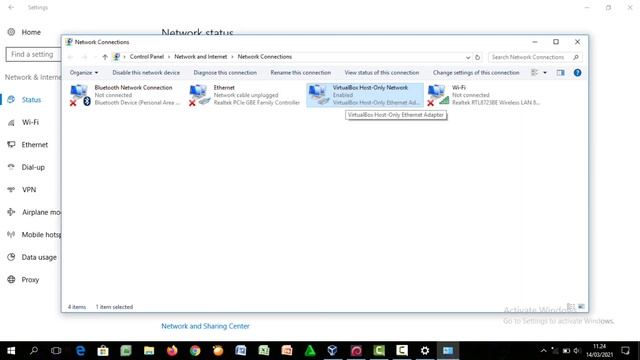Click the volume icon in the system tray

tap(577, 351)
